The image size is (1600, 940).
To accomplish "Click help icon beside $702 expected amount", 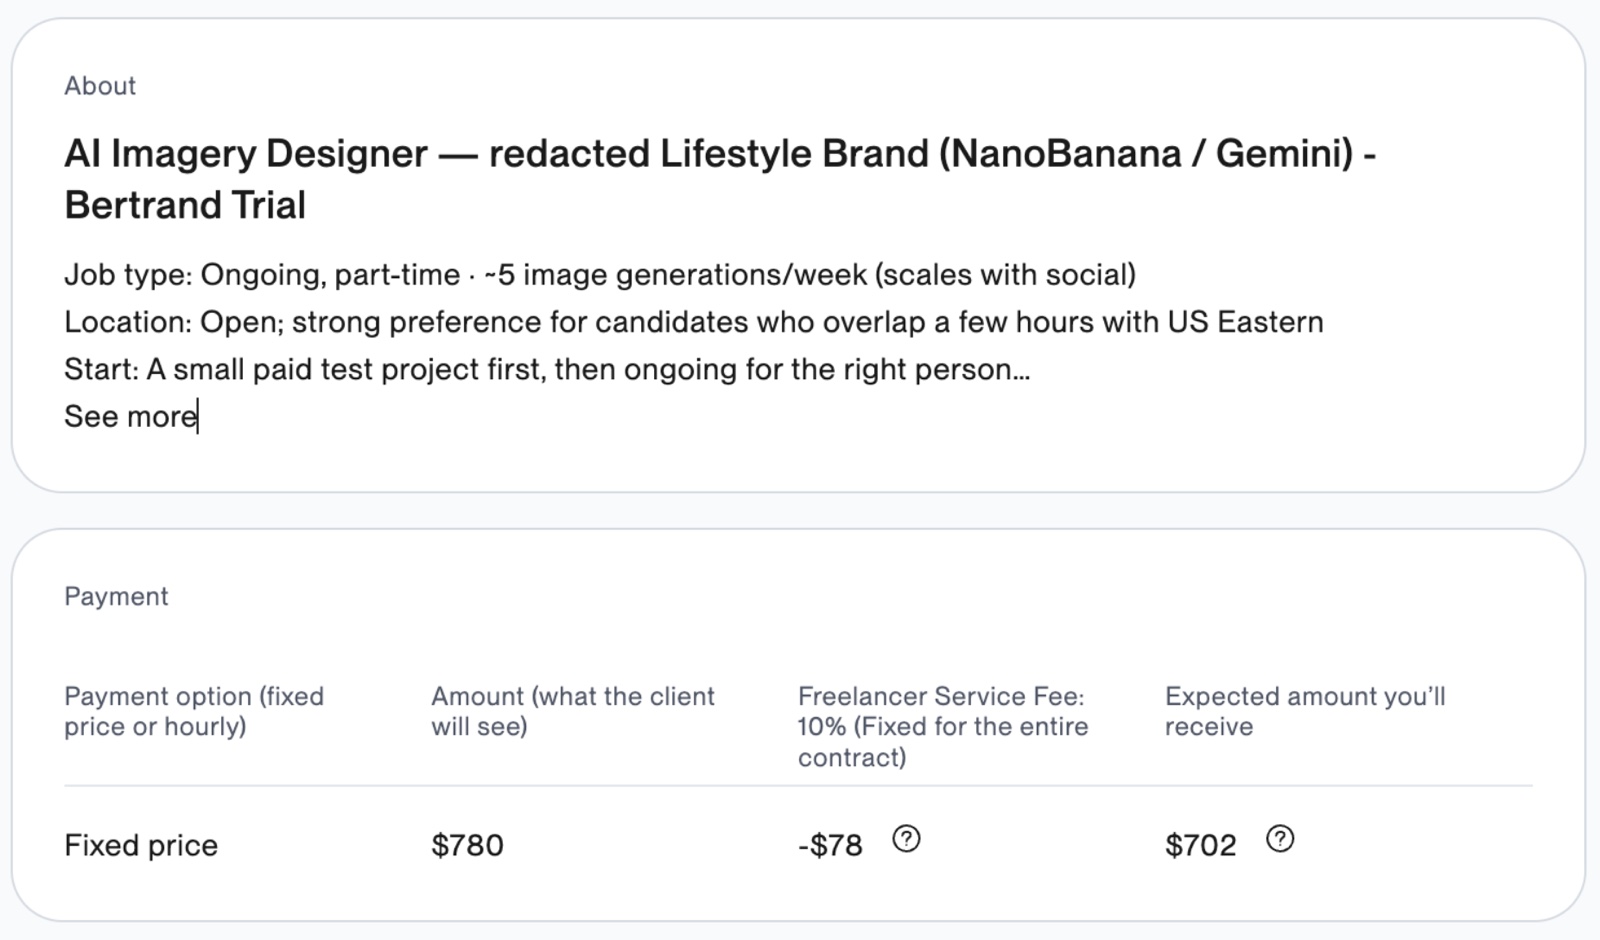I will (1280, 839).
